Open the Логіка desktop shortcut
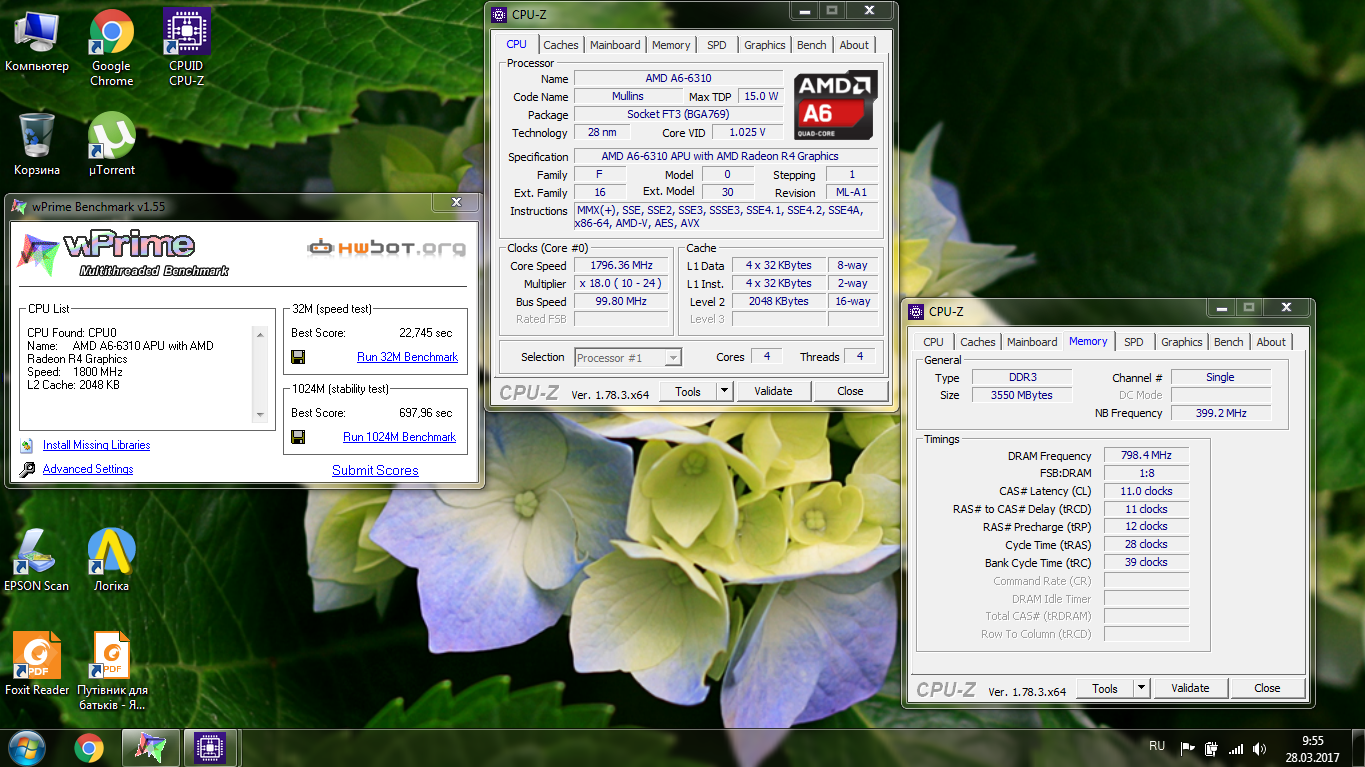The image size is (1365, 767). 111,560
